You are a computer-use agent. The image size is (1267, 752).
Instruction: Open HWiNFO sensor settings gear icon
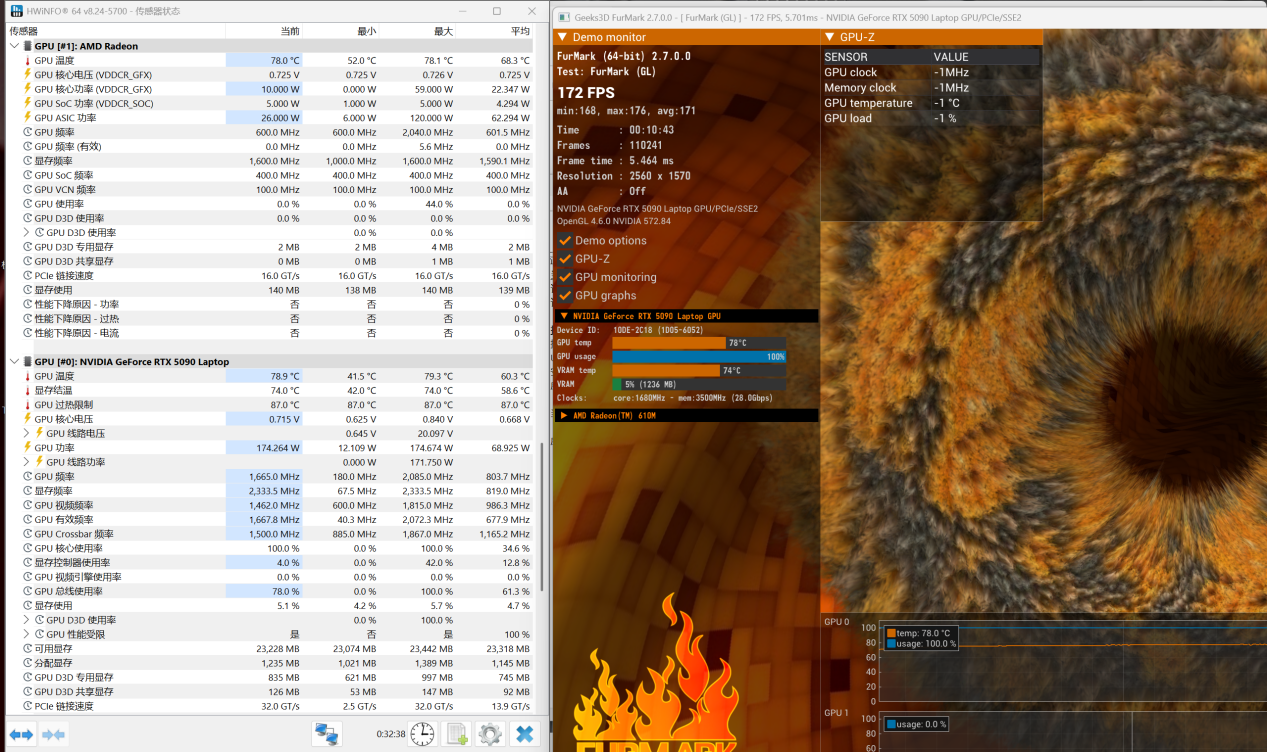[x=489, y=733]
